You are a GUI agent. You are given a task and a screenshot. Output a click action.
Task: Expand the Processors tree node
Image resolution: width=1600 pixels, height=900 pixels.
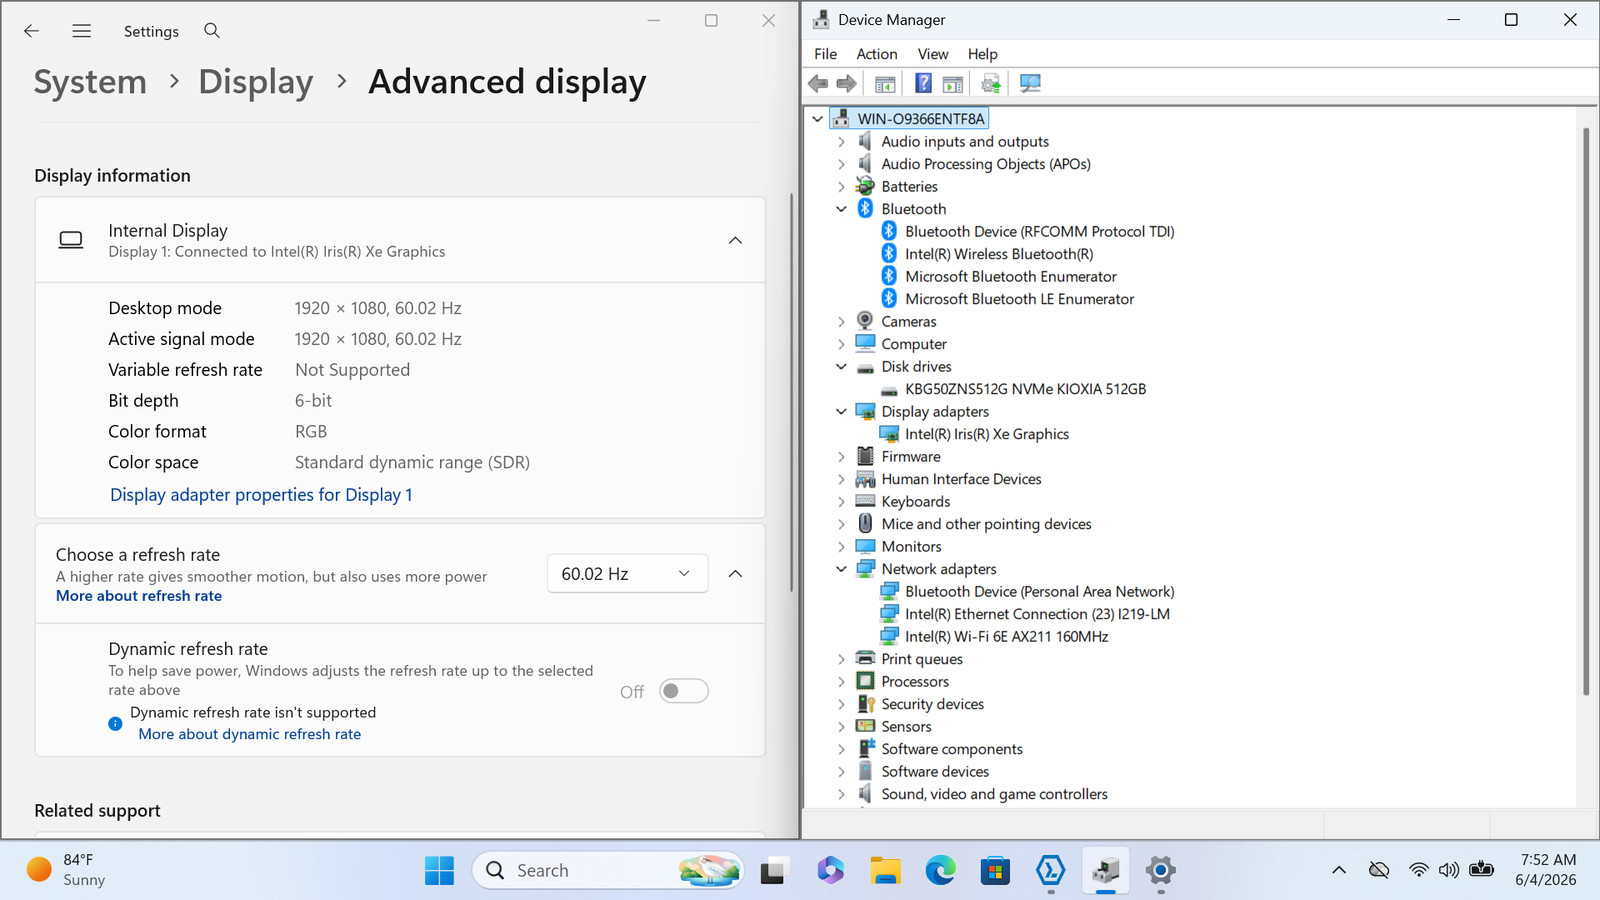[x=841, y=682]
